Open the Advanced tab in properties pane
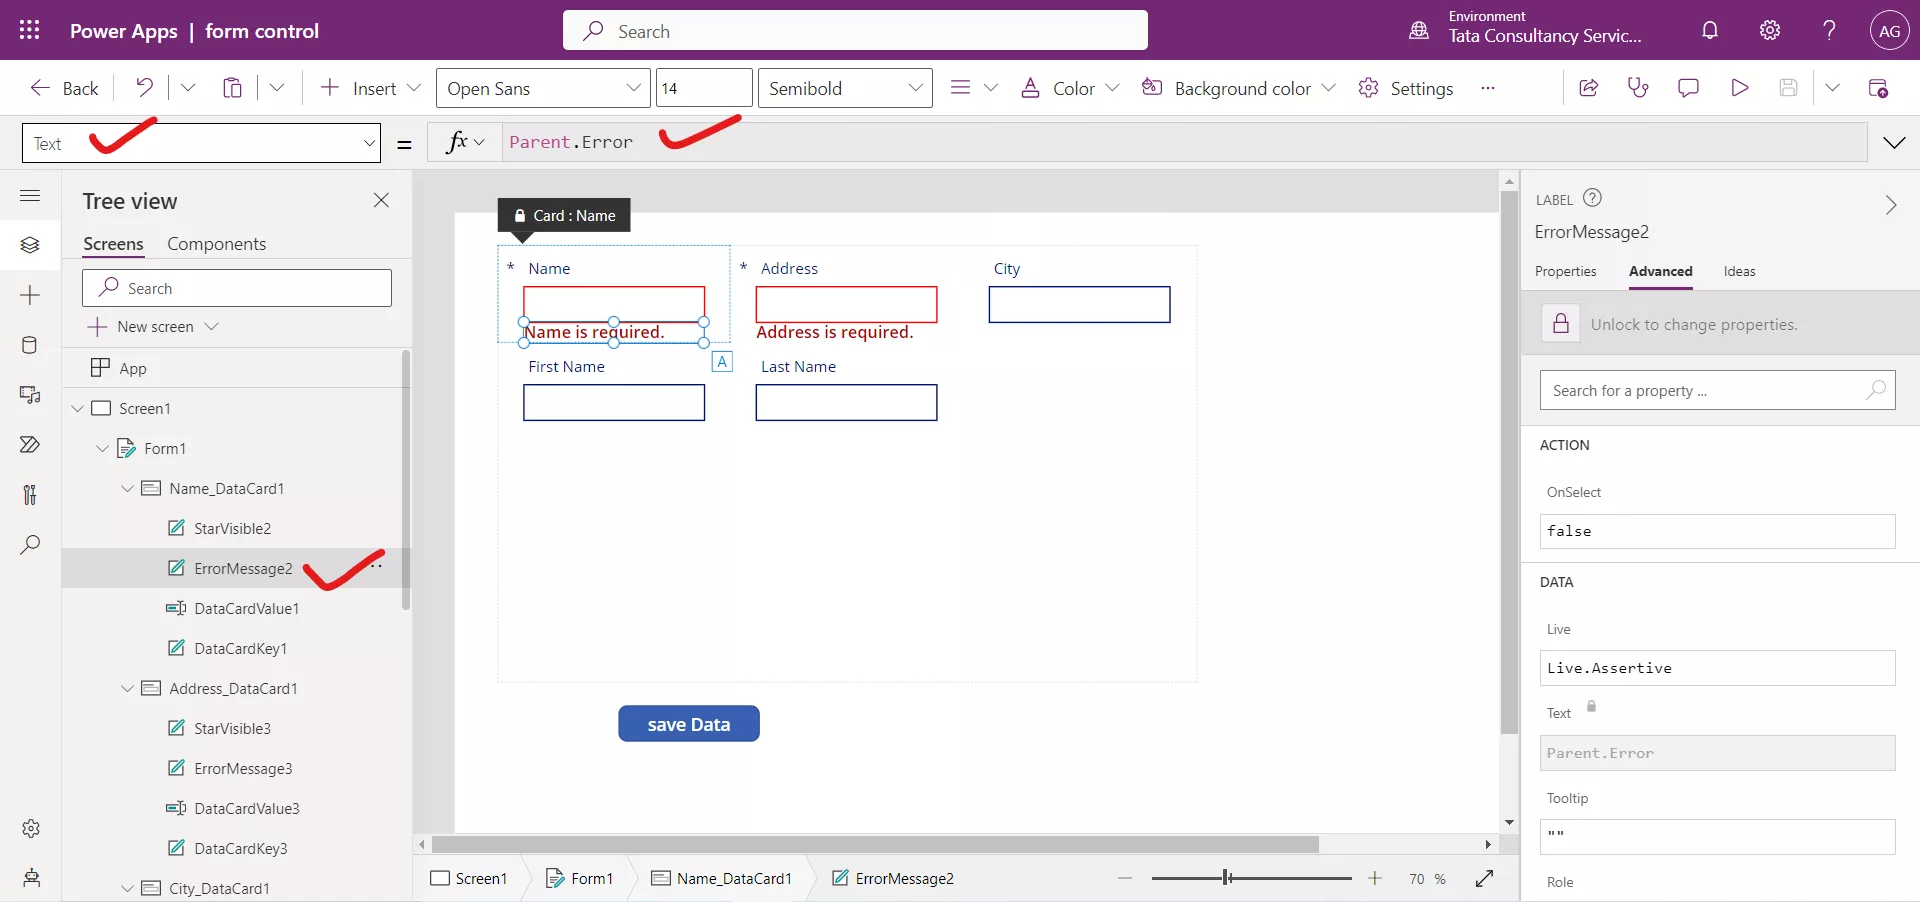Screen dimensions: 1920x902 1660,271
